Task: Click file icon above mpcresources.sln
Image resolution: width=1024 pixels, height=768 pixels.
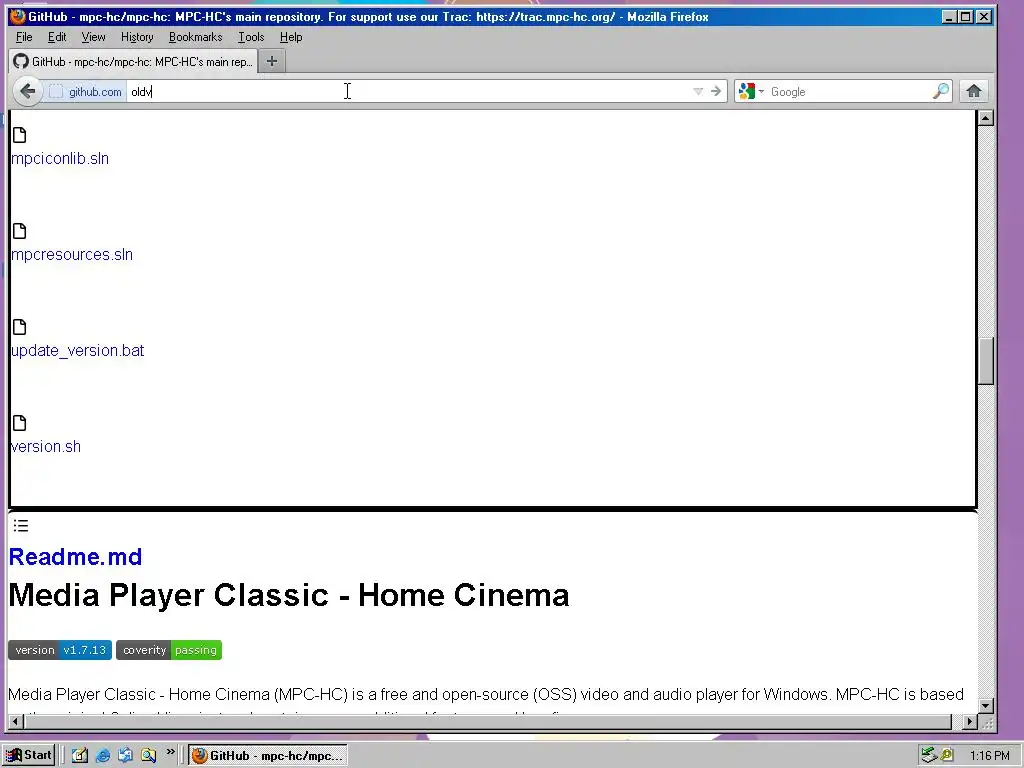Action: pos(20,231)
